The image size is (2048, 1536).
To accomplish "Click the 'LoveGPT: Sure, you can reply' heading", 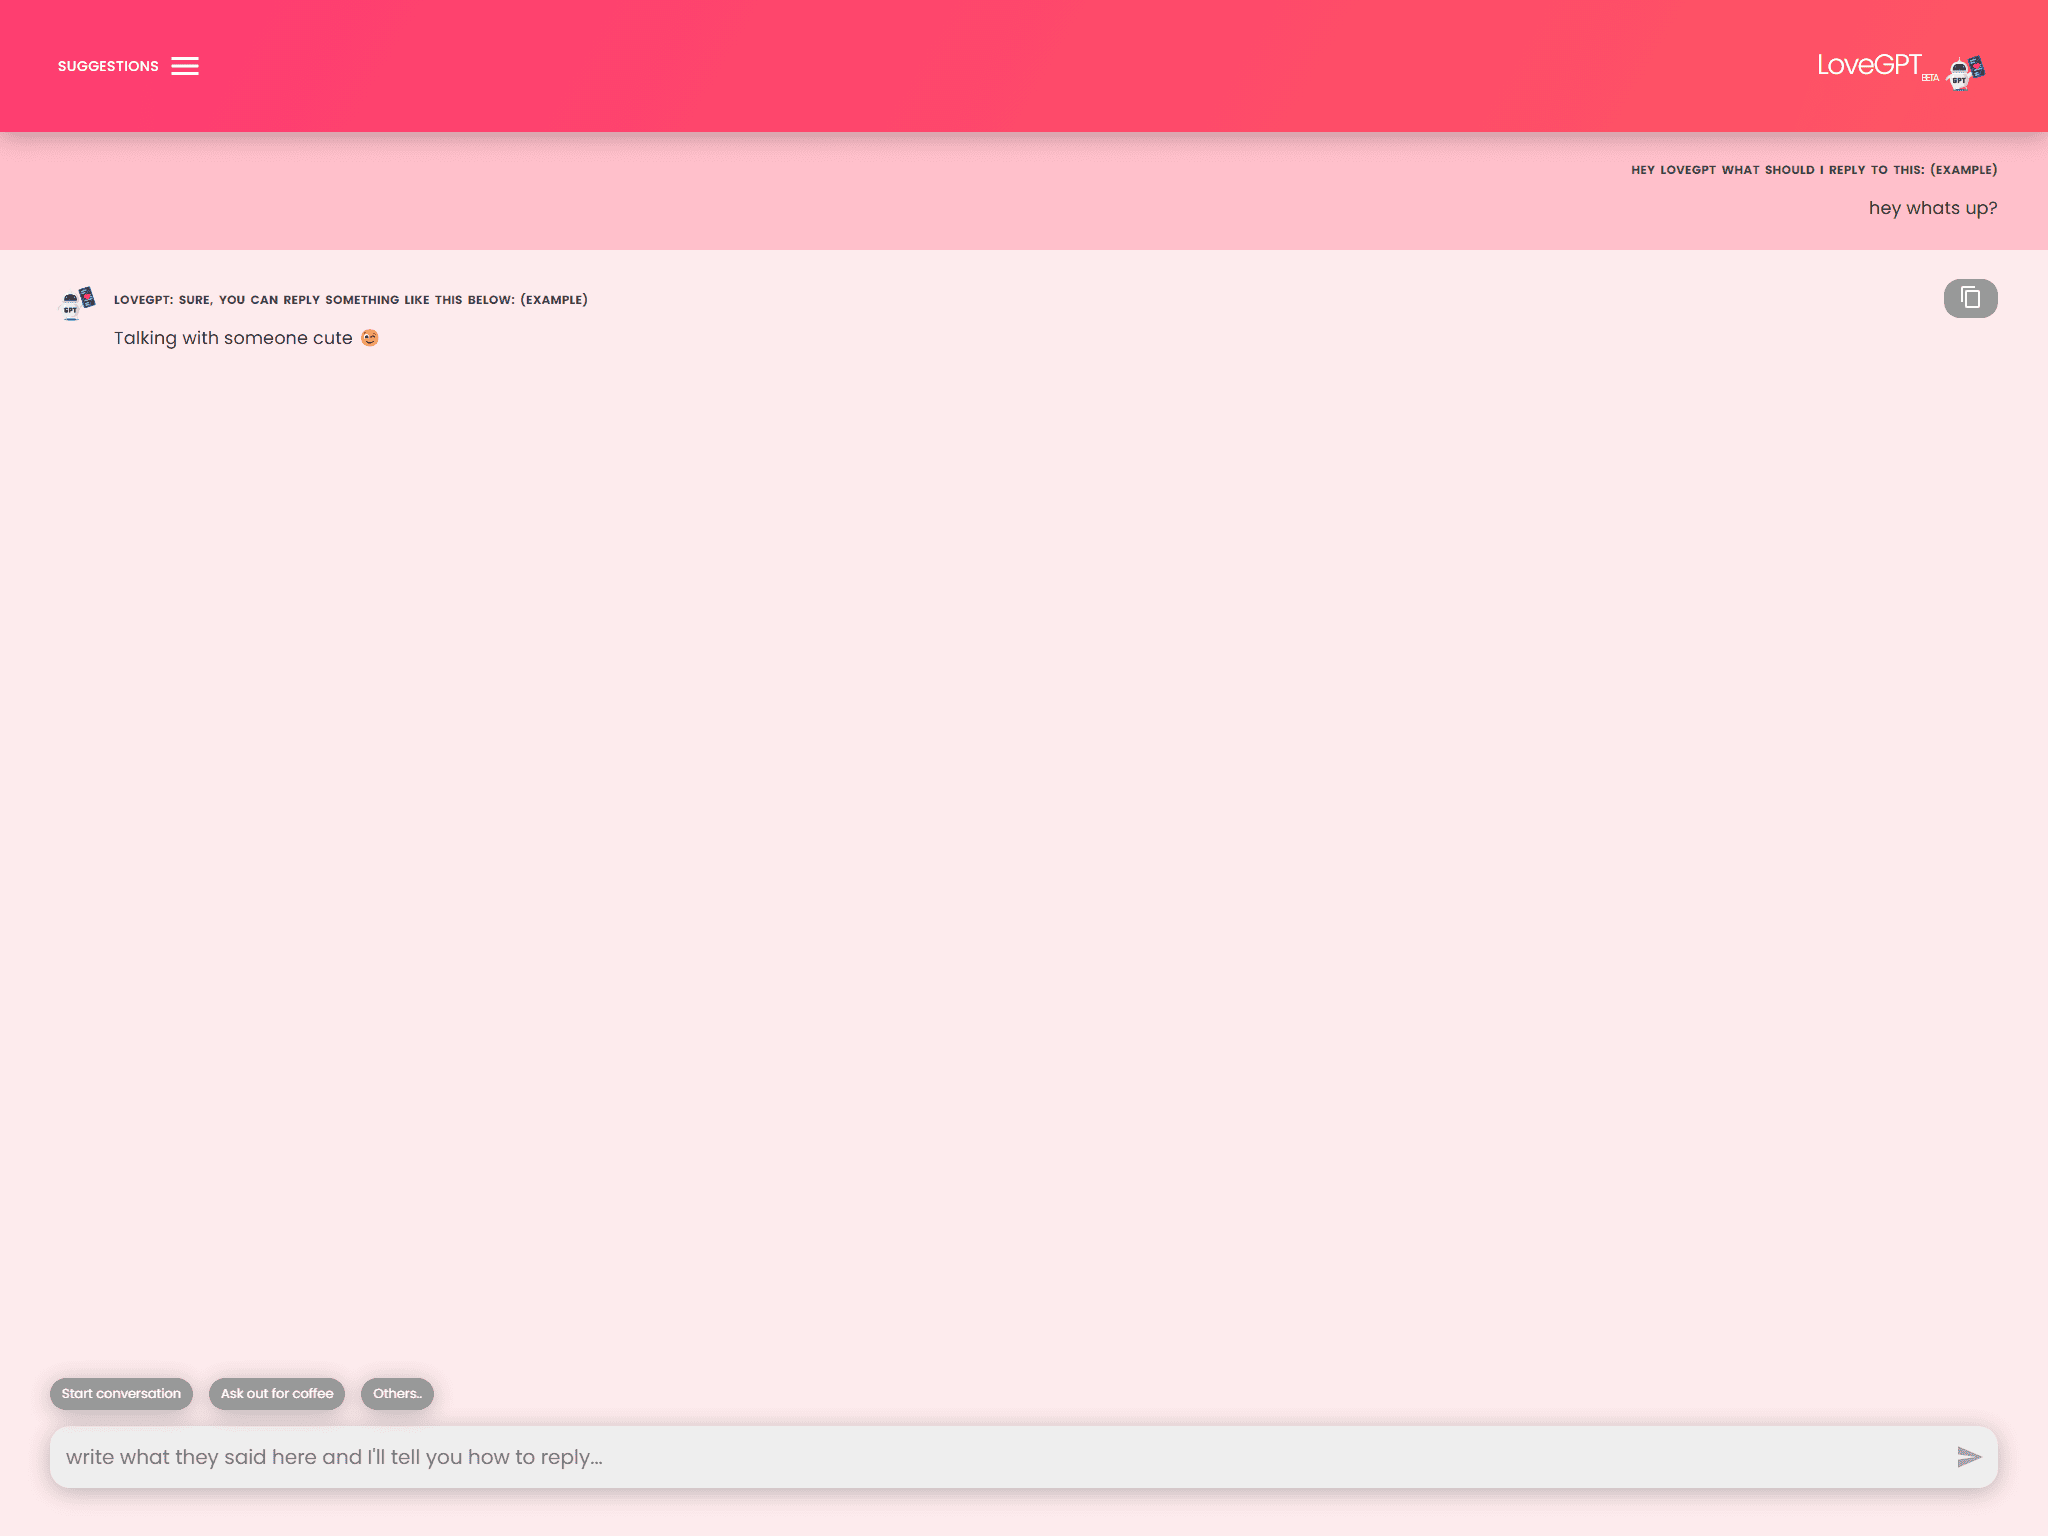I will coord(351,300).
